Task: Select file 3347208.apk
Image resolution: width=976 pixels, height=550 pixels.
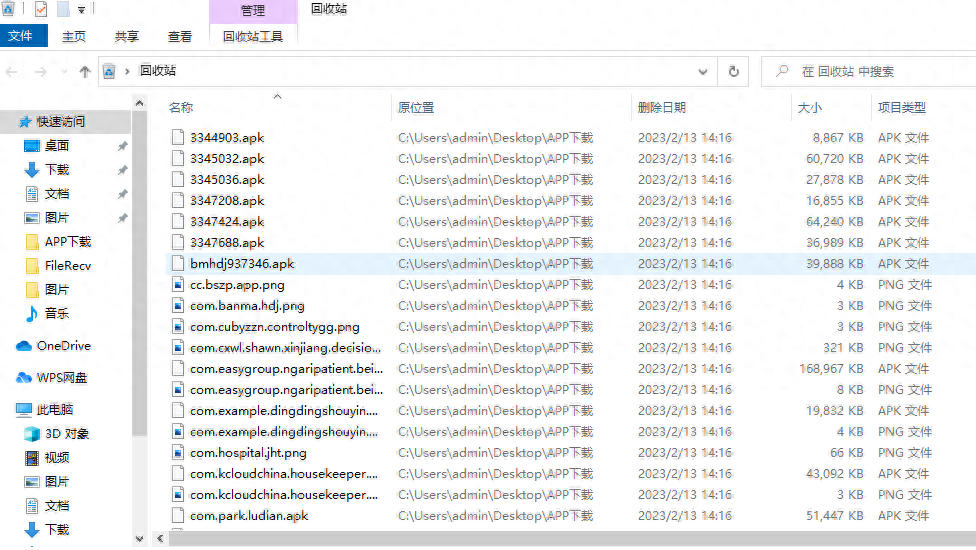Action: (227, 201)
